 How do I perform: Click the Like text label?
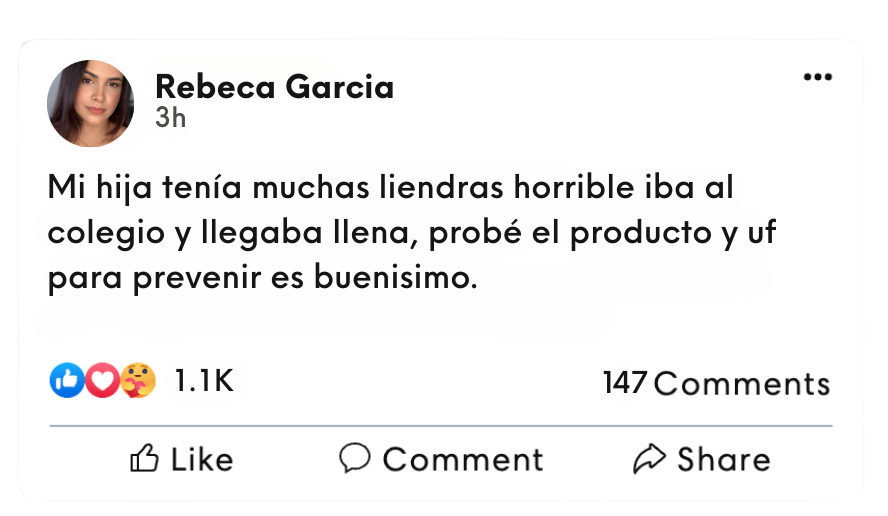(202, 459)
